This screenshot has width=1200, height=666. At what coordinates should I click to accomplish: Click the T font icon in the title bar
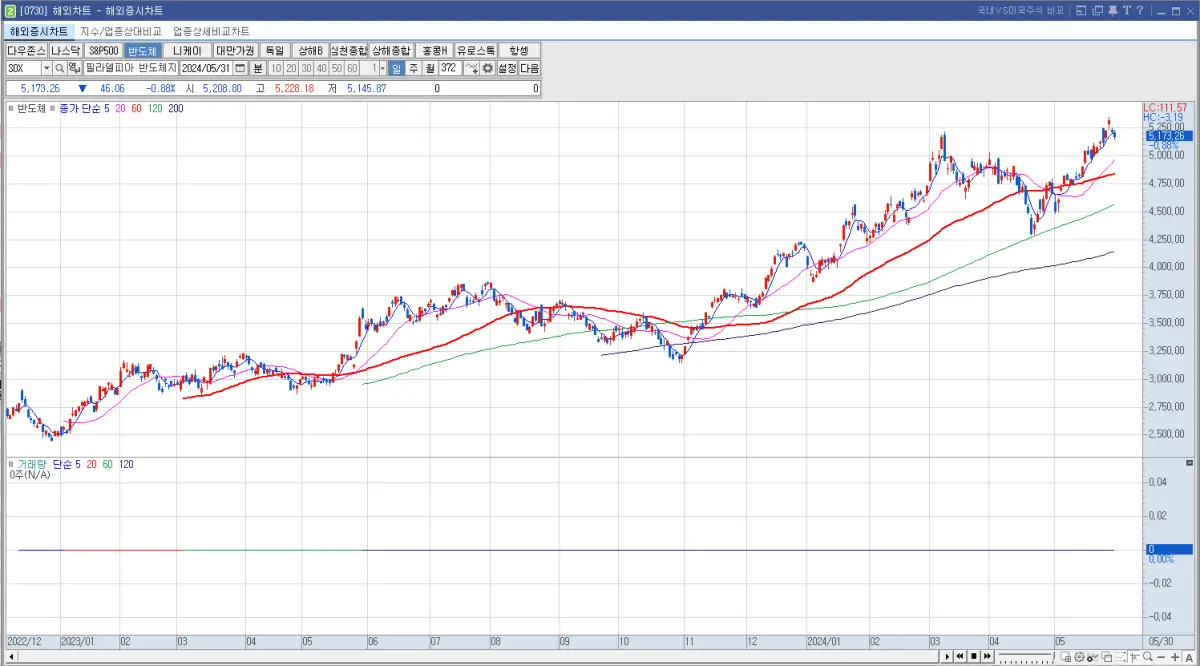pos(1127,10)
